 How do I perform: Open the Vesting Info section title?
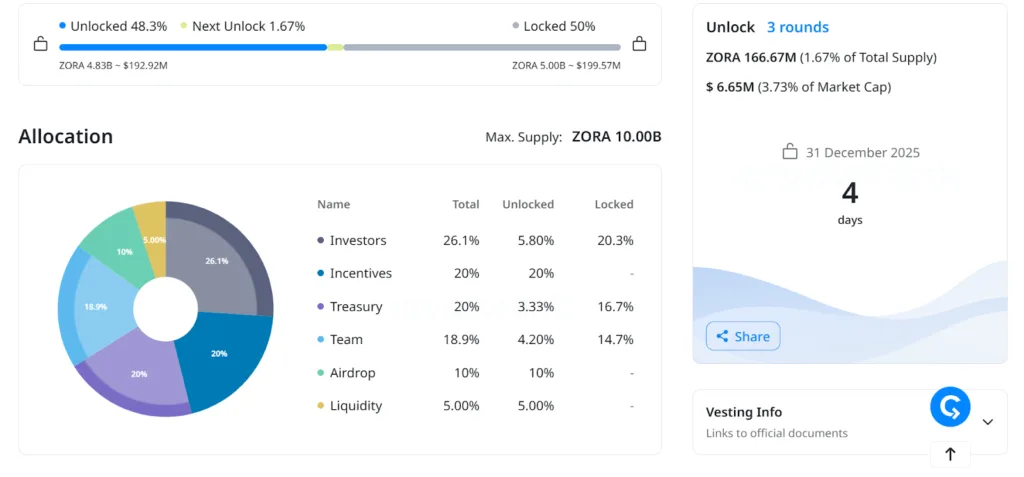tap(744, 412)
